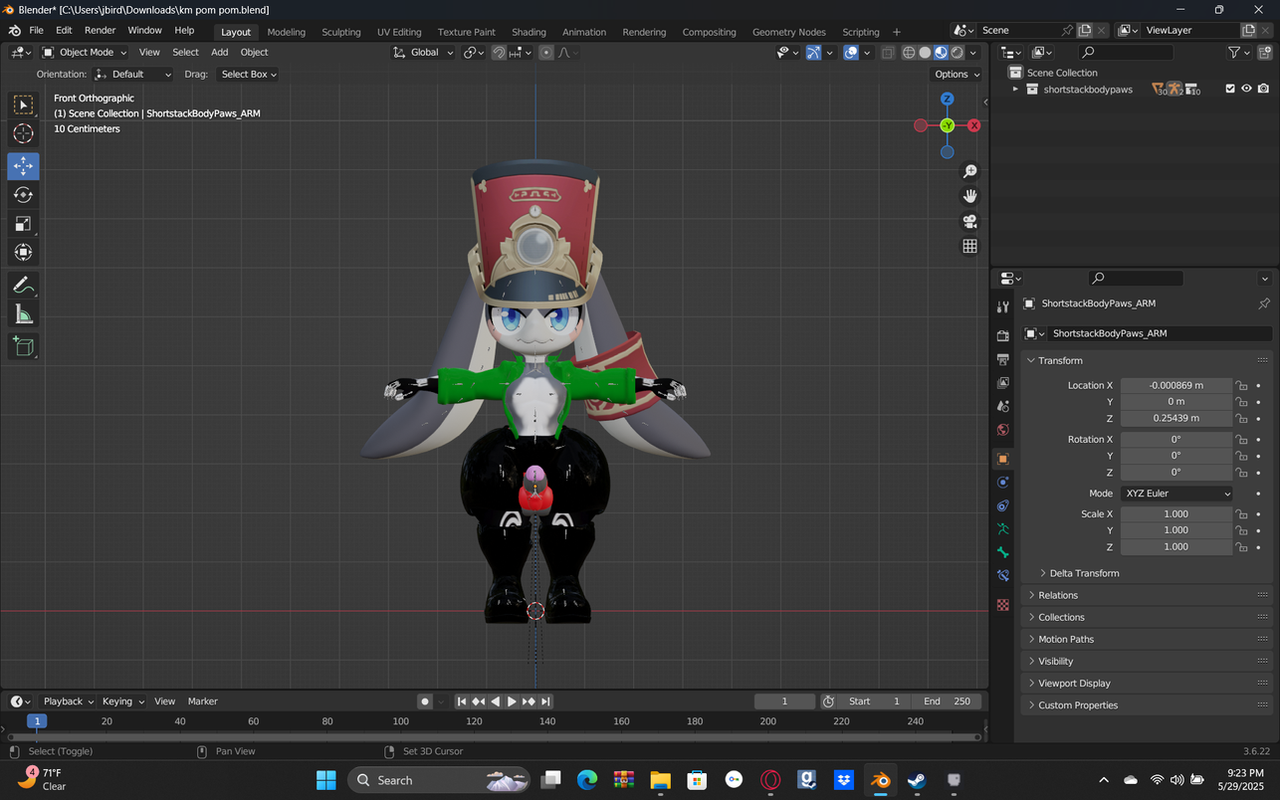Choose the Add Cube tool
This screenshot has width=1280, height=800.
point(23,347)
